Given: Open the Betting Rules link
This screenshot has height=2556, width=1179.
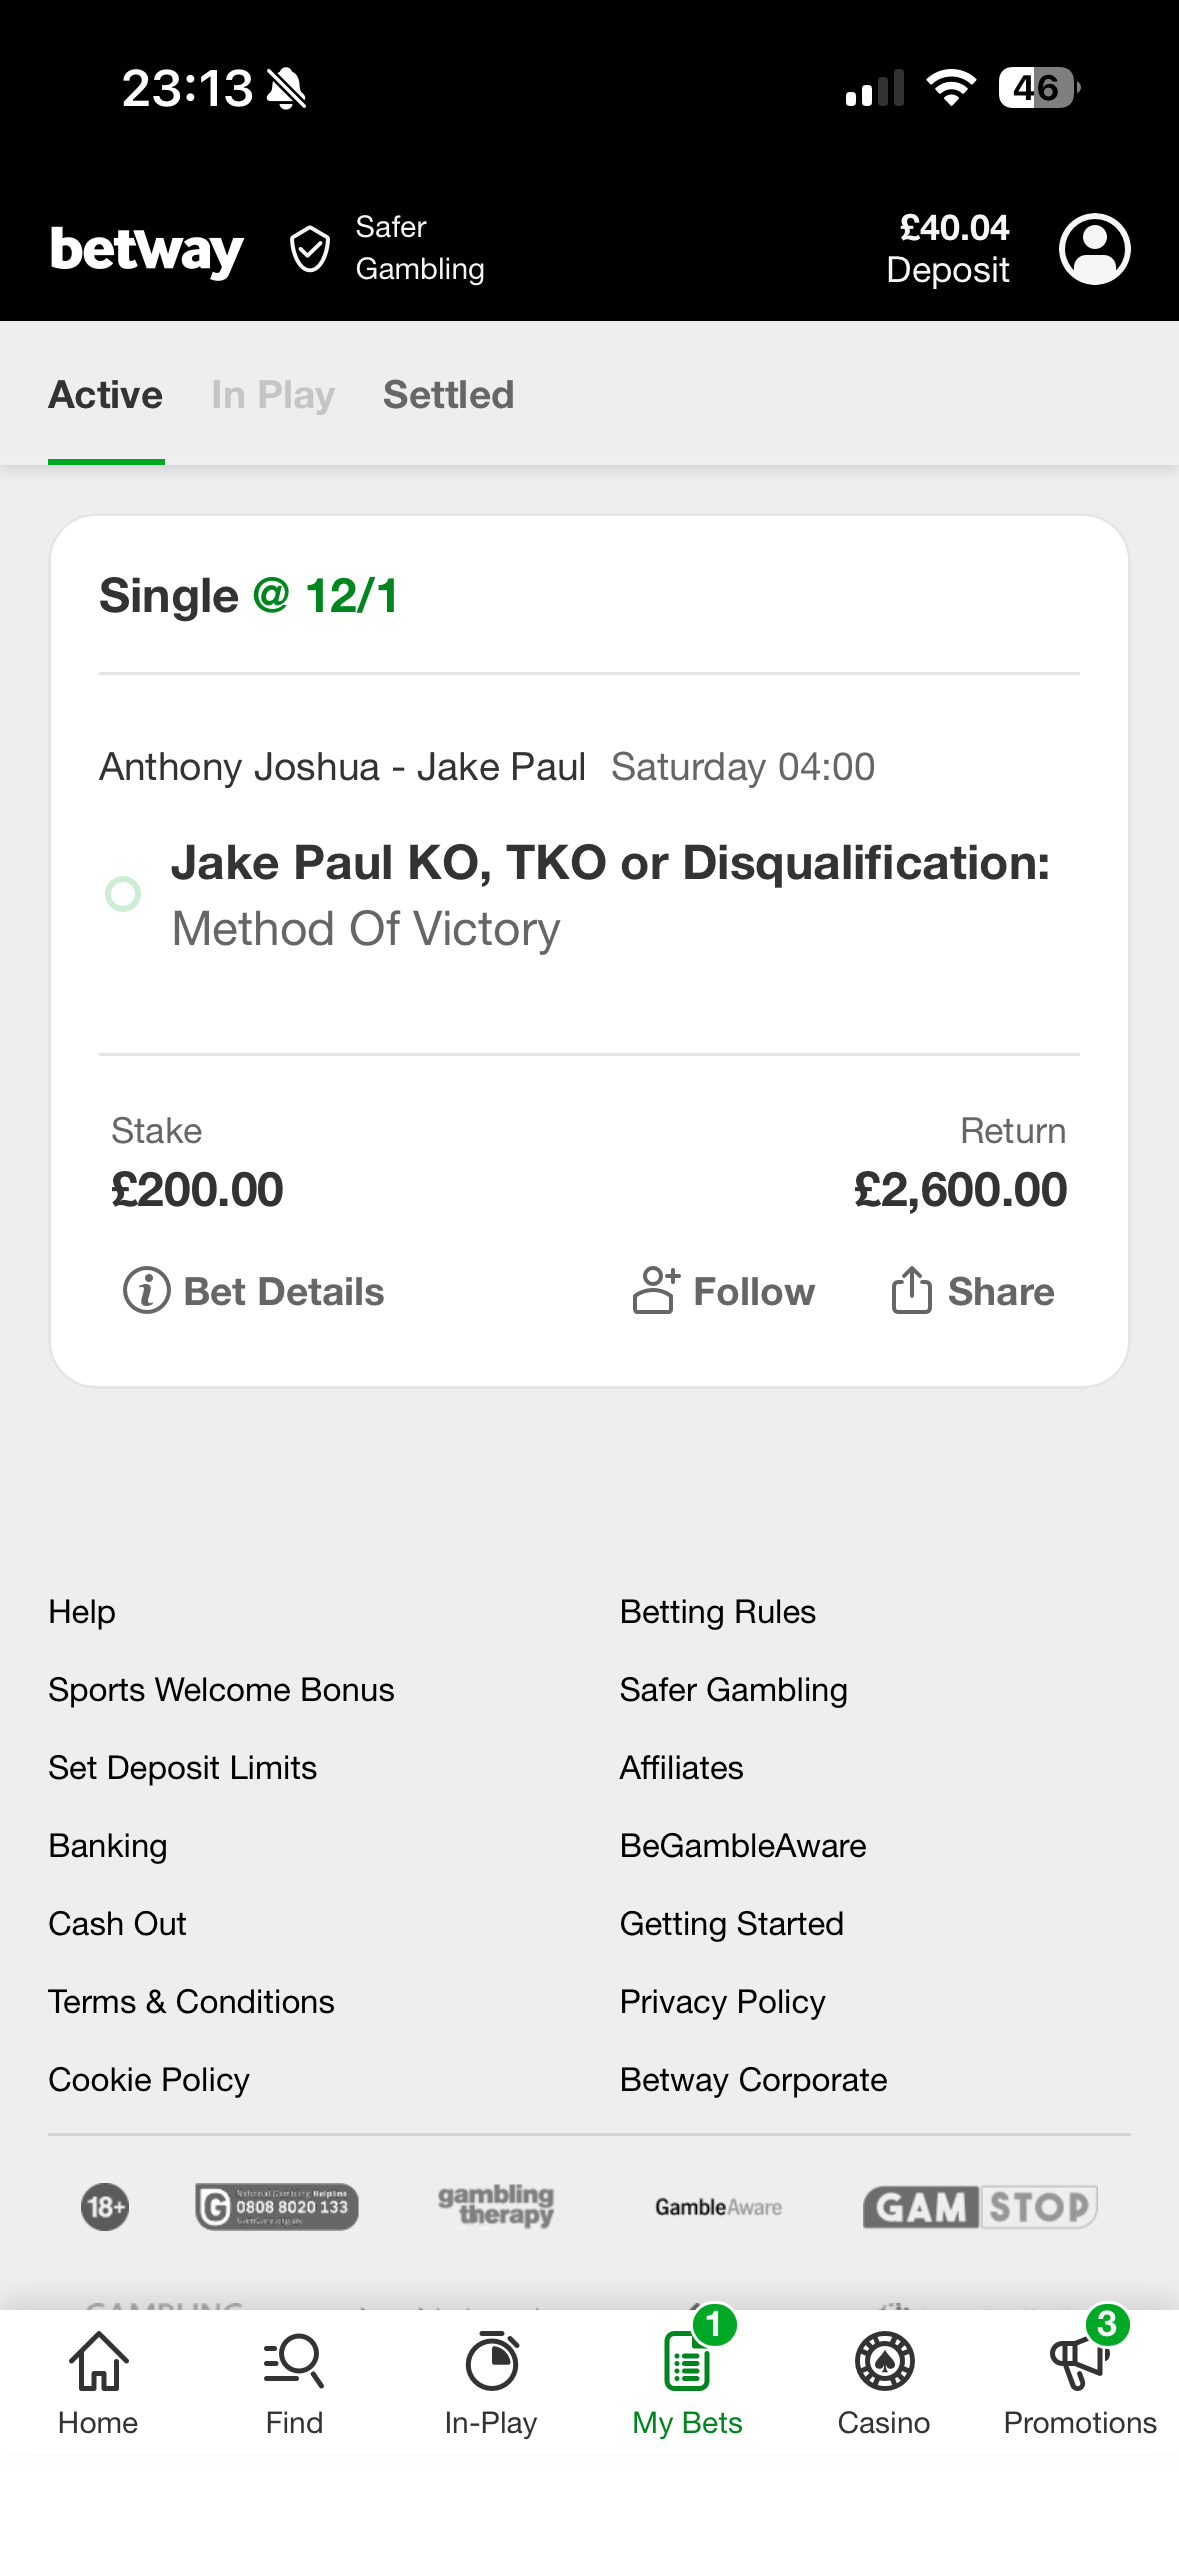Looking at the screenshot, I should coord(717,1612).
